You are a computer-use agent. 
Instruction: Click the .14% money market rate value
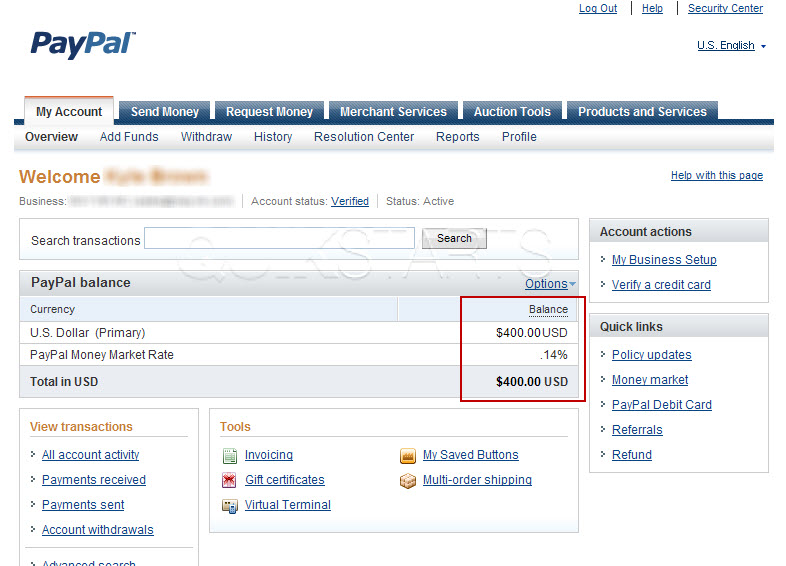pyautogui.click(x=554, y=355)
